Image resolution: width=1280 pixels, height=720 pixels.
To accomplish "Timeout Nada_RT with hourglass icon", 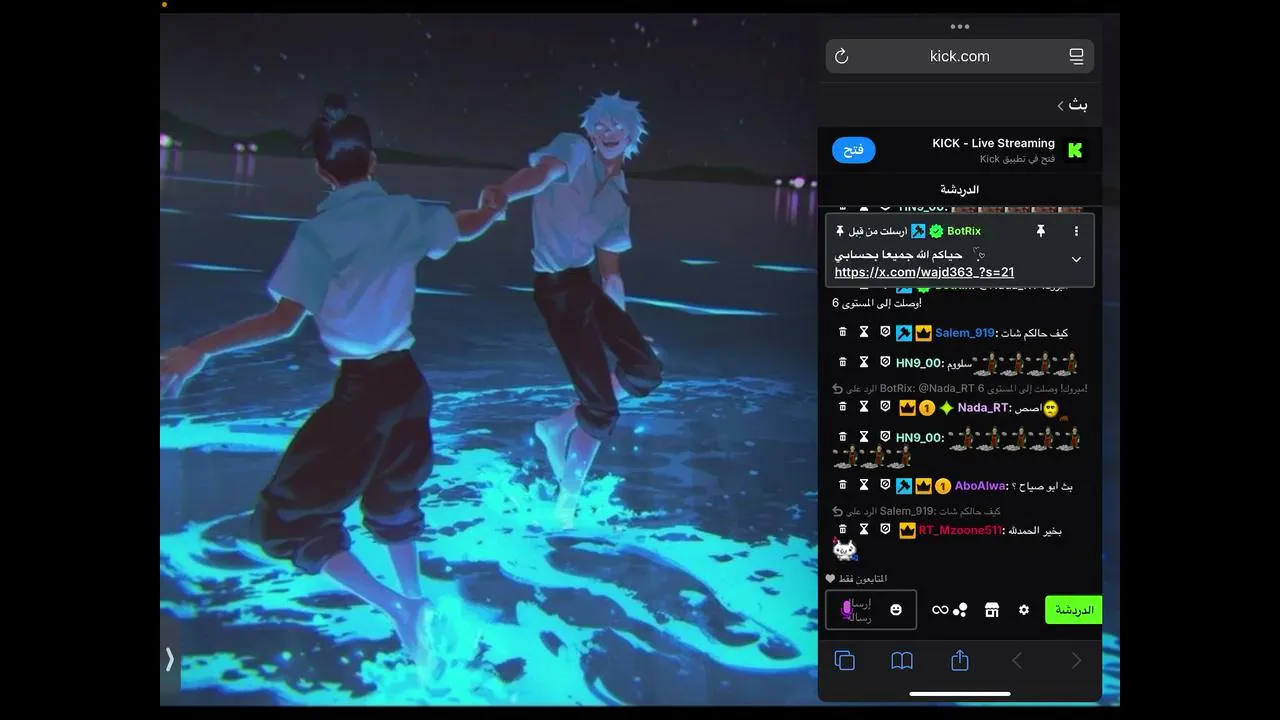I will coord(864,407).
